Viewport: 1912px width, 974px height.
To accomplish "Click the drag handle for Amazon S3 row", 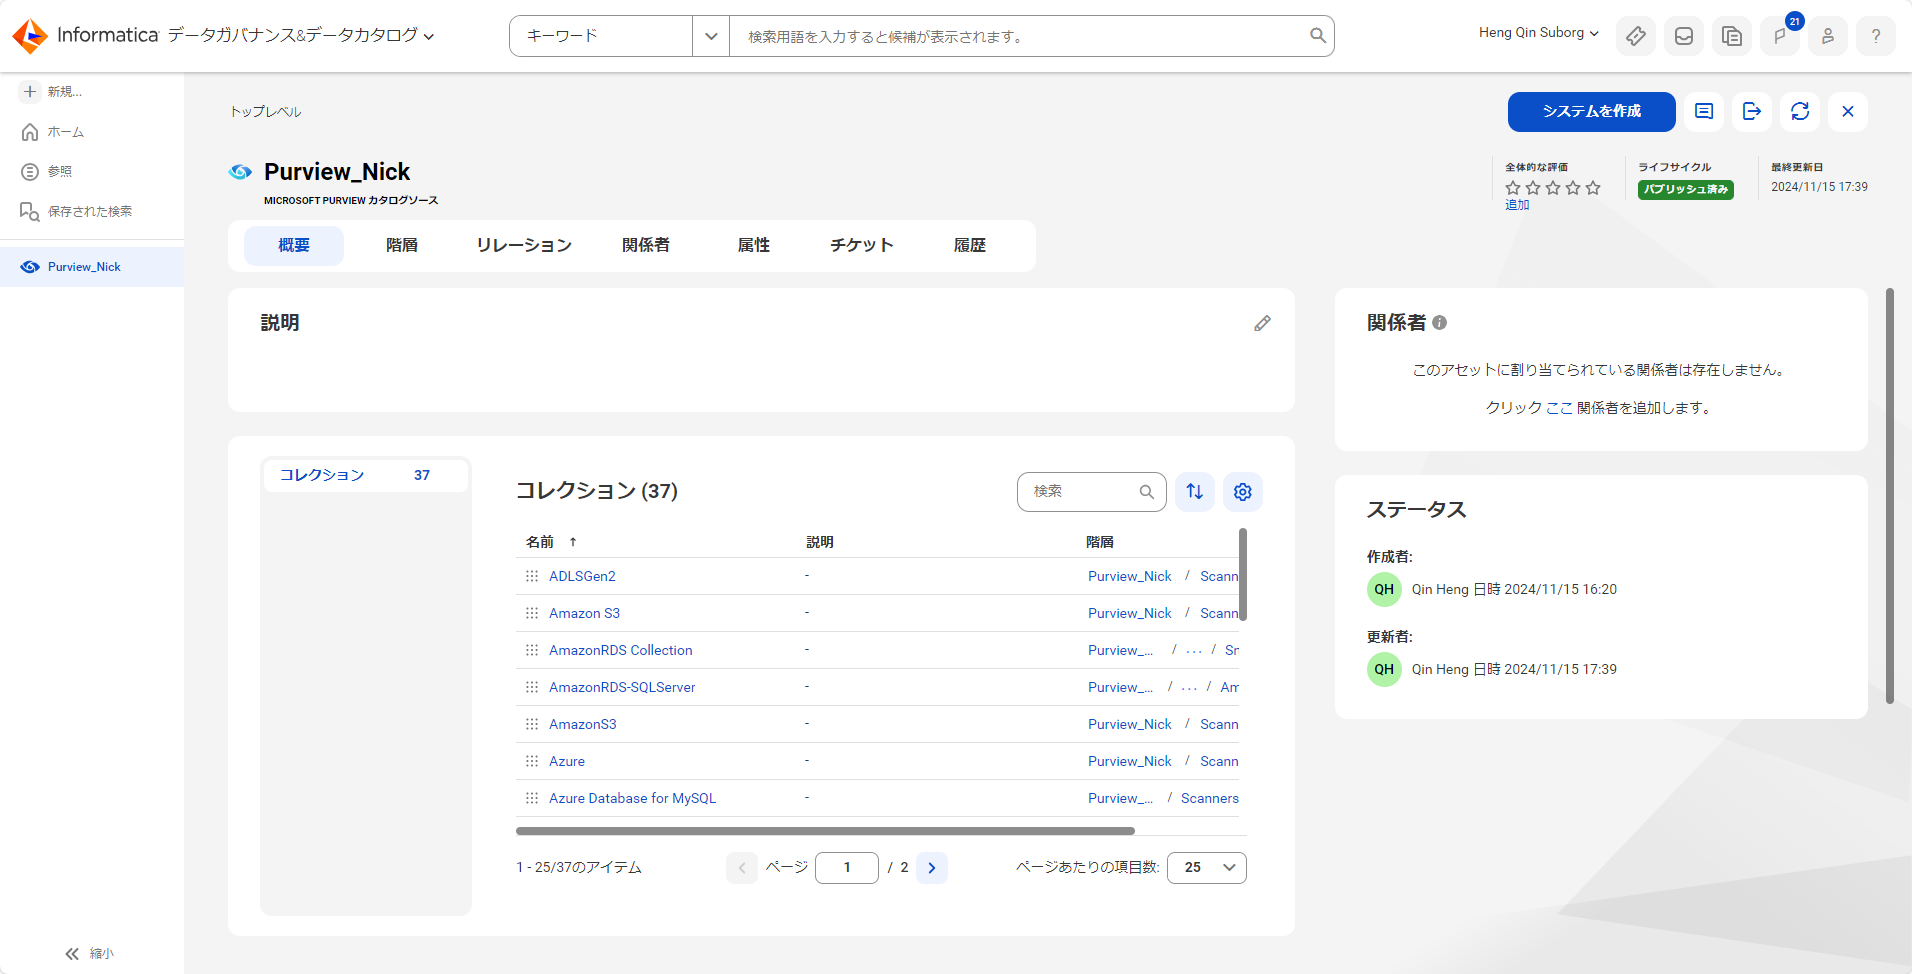I will (x=532, y=613).
